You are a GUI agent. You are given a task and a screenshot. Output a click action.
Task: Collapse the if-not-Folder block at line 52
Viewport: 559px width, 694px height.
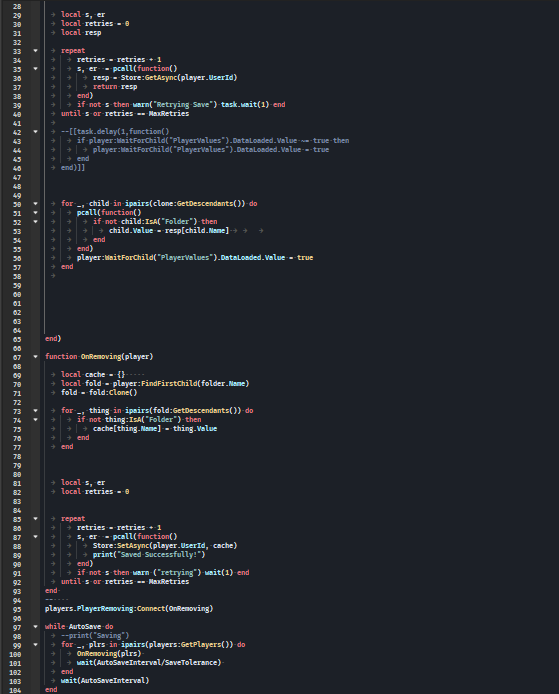click(35, 222)
